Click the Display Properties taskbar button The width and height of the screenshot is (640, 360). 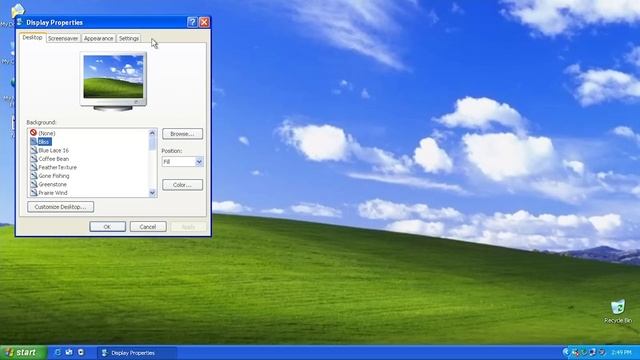coord(137,353)
